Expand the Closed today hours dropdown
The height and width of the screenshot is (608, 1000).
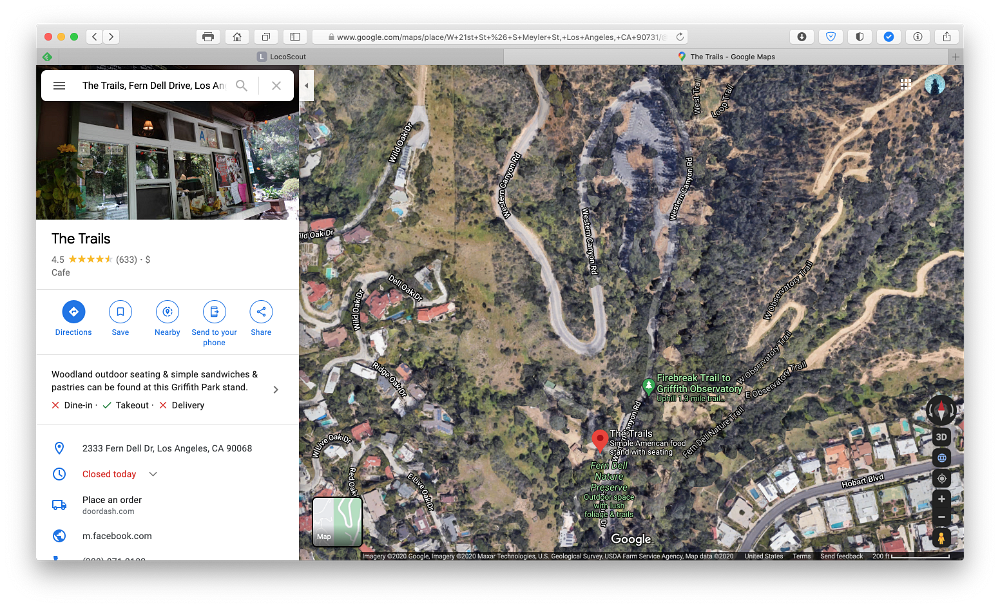coord(153,474)
